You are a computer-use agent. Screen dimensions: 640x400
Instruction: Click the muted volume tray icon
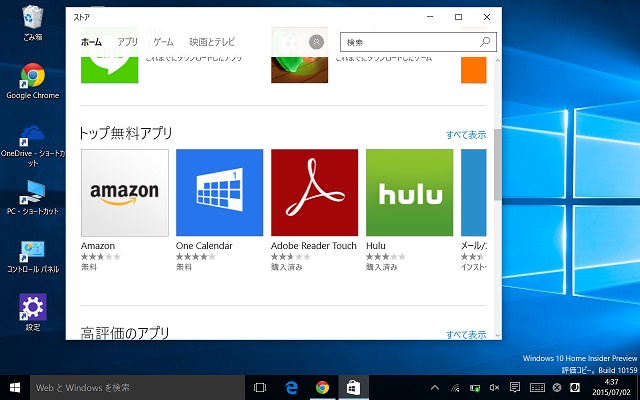[495, 388]
